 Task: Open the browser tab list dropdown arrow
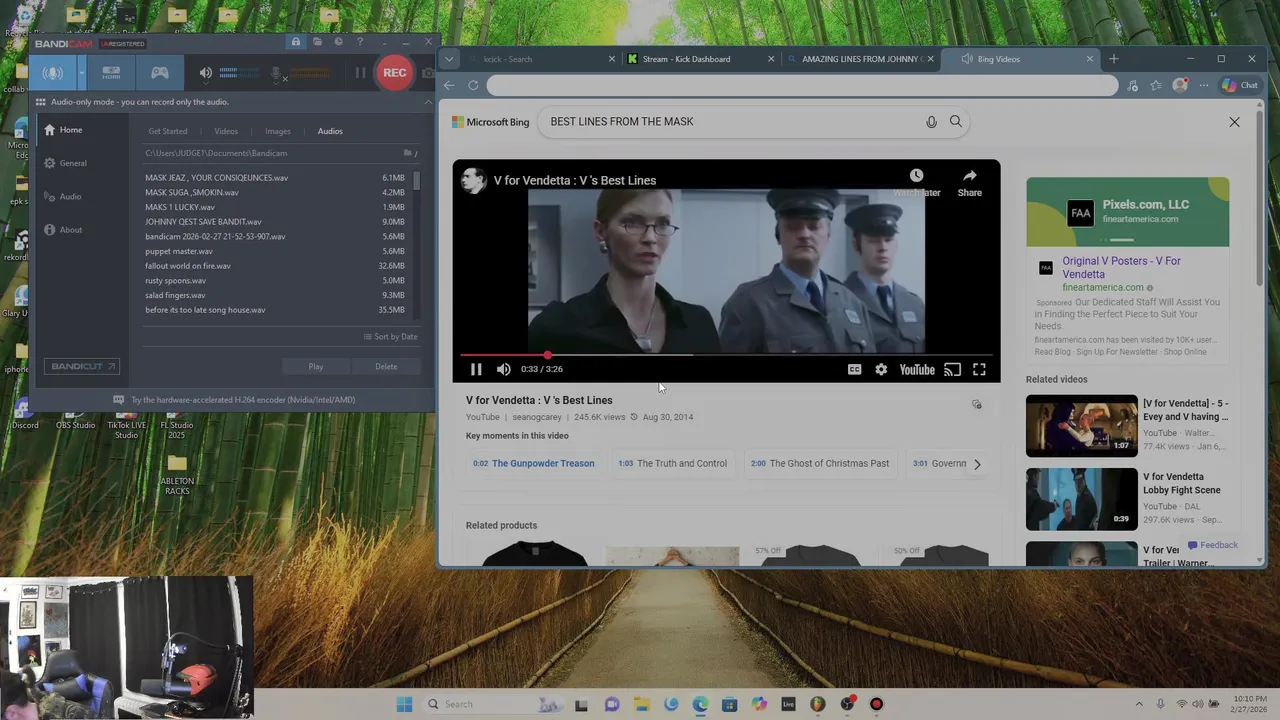tap(449, 59)
